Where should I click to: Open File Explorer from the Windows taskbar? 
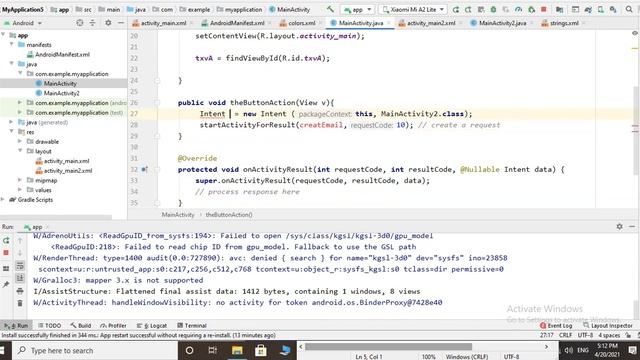[237, 350]
